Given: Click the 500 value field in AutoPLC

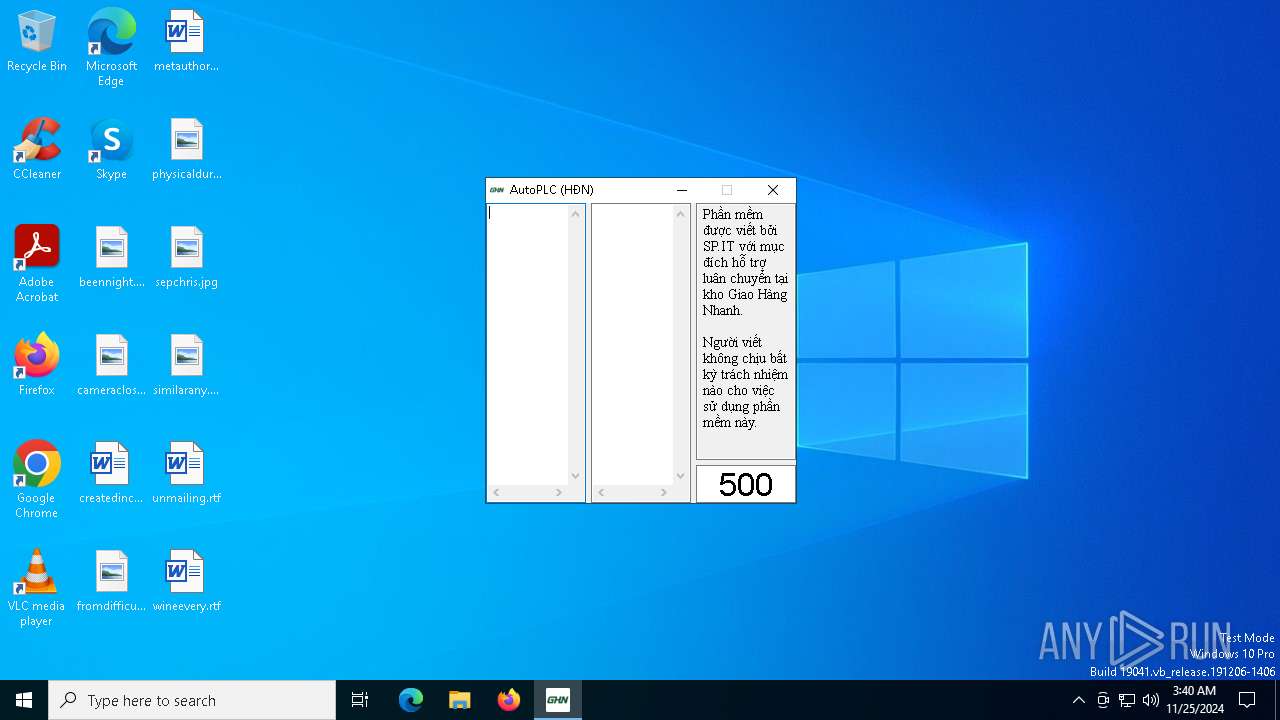Looking at the screenshot, I should point(746,484).
